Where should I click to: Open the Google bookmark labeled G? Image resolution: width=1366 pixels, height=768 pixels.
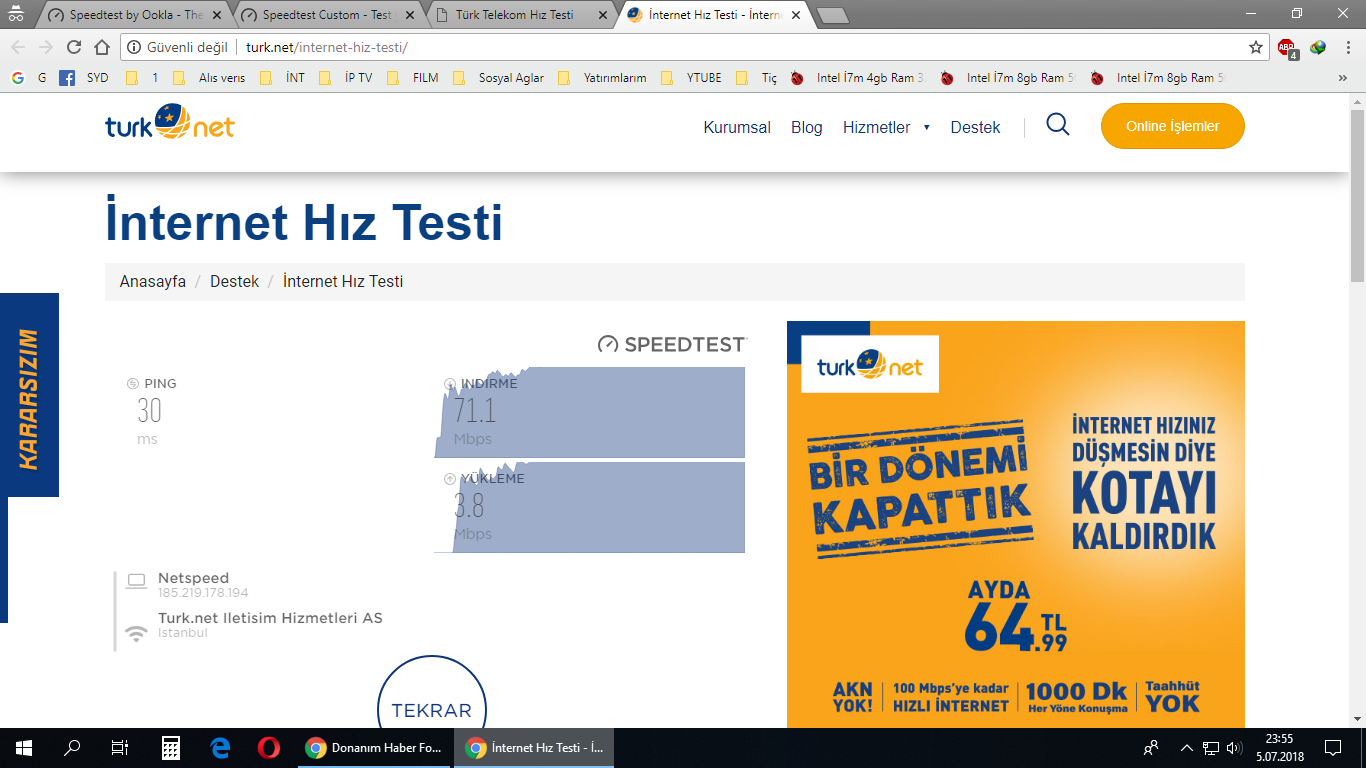pos(29,77)
